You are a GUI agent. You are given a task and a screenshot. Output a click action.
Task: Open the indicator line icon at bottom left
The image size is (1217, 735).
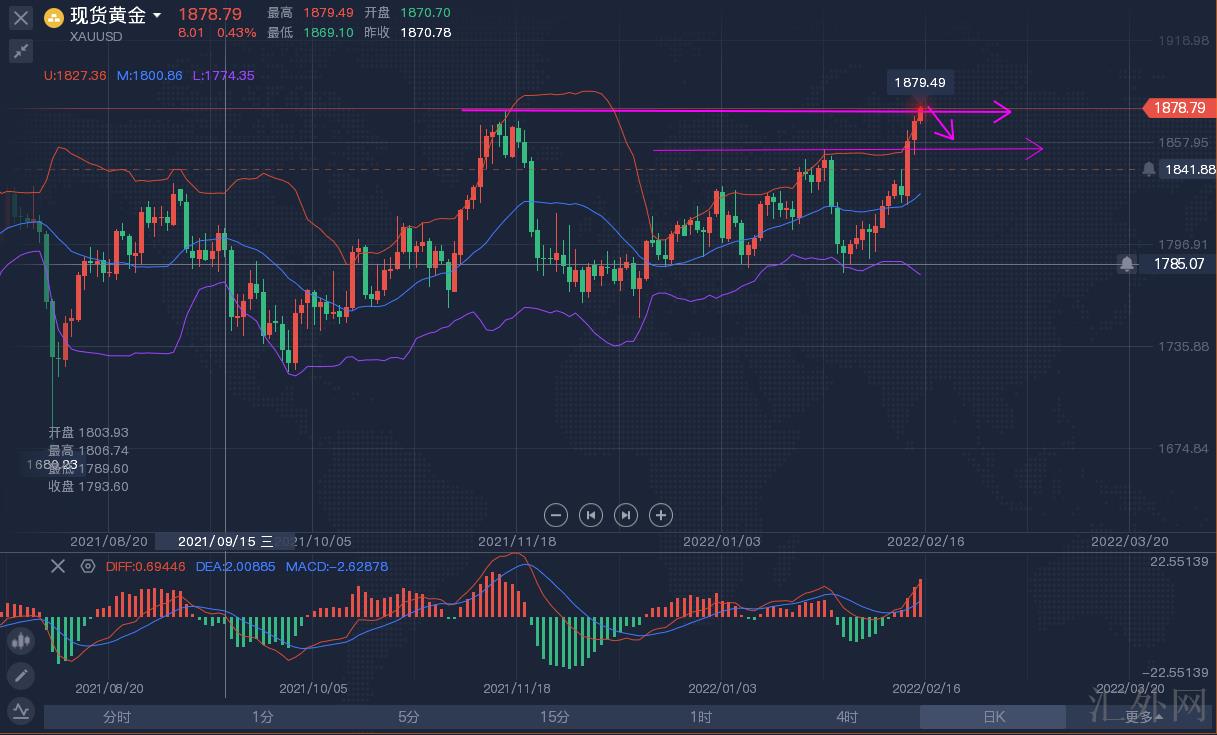click(21, 711)
